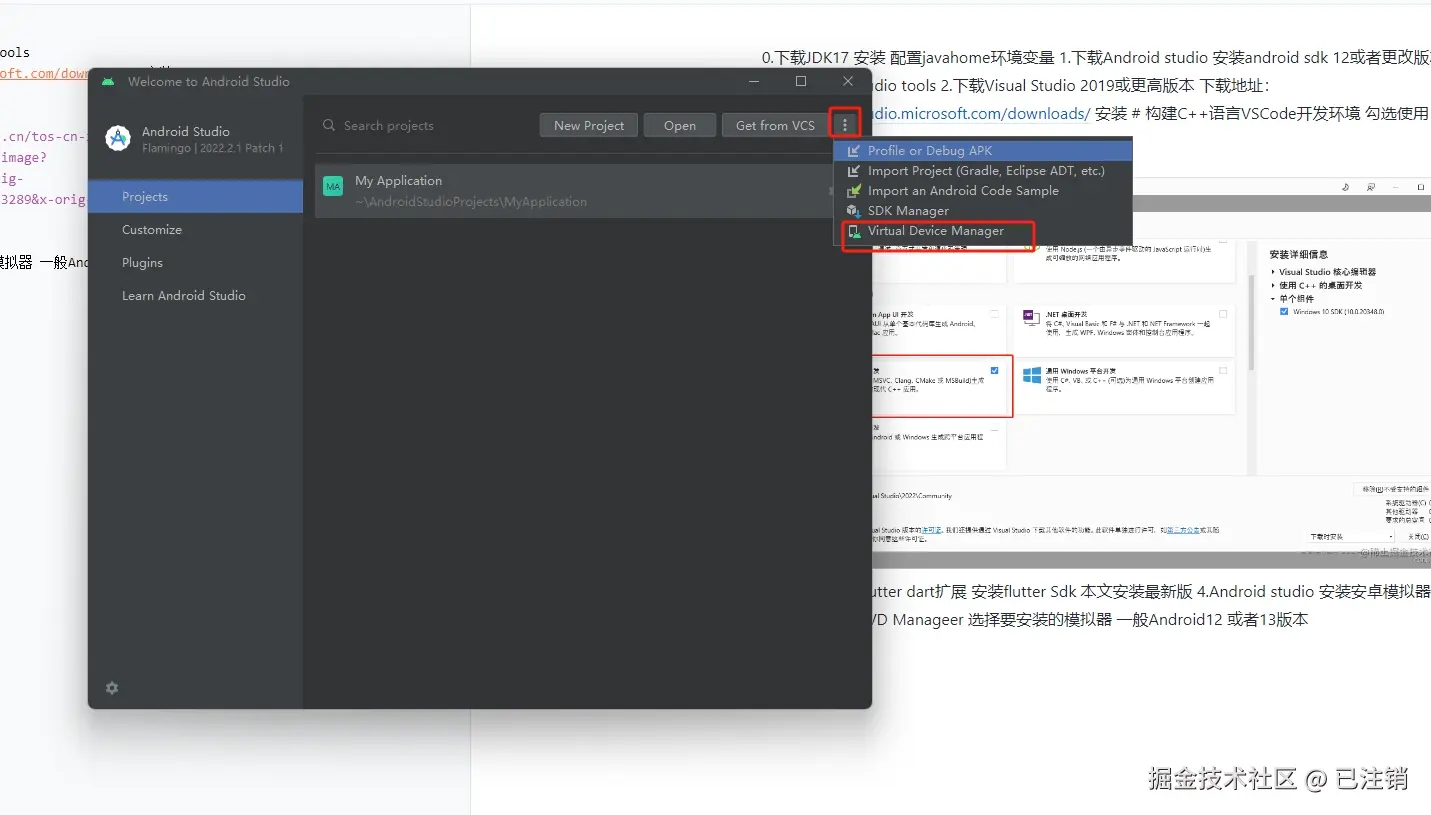Viewport: 1431px width, 815px height.
Task: Switch to the Plugins section in the sidebar
Action: (142, 262)
